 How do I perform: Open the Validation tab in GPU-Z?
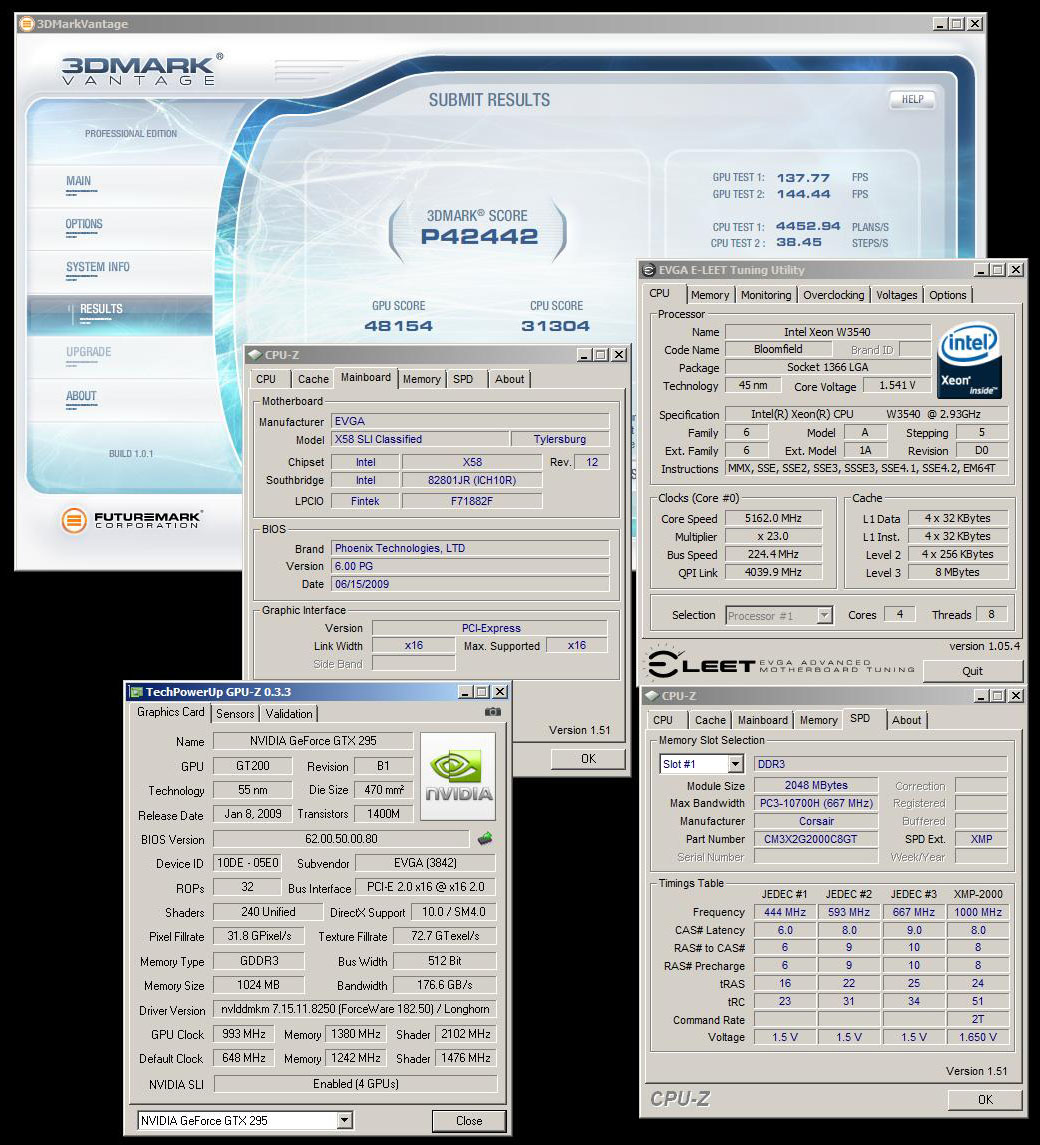coord(289,713)
